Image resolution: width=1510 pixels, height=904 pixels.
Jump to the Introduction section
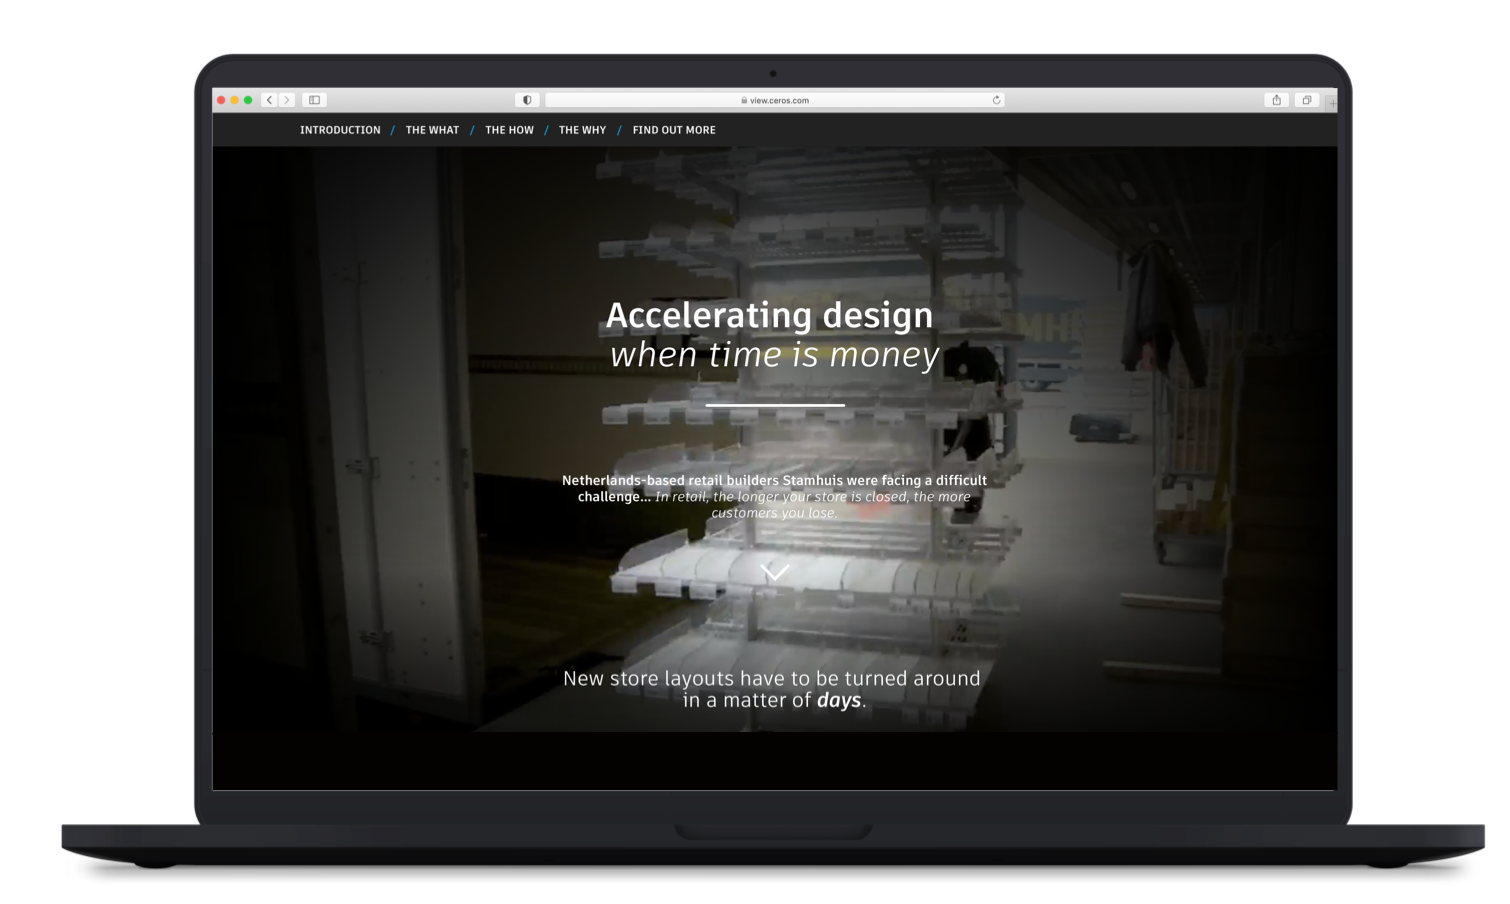tap(340, 130)
